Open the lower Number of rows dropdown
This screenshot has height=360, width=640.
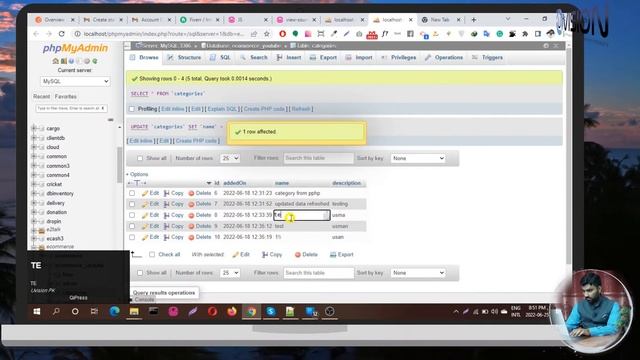click(x=230, y=273)
